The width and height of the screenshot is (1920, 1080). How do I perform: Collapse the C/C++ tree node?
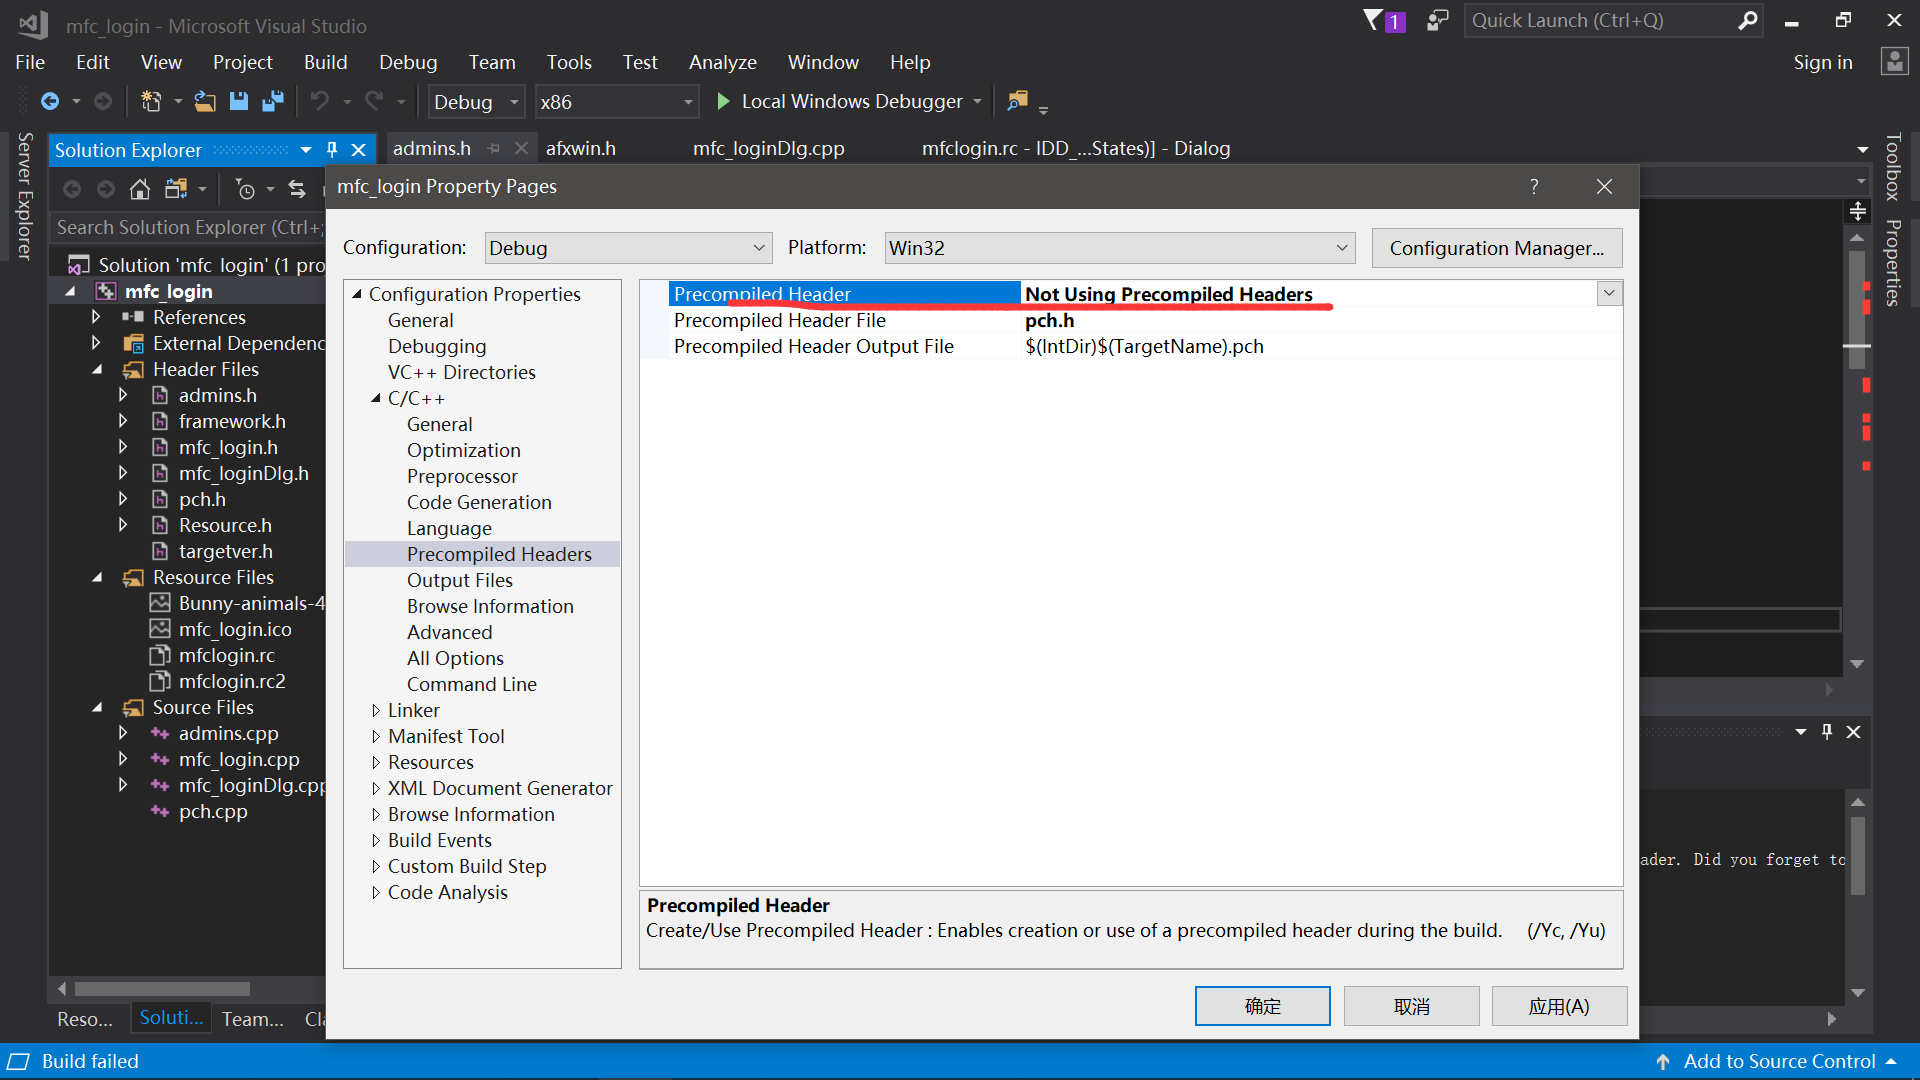point(376,398)
